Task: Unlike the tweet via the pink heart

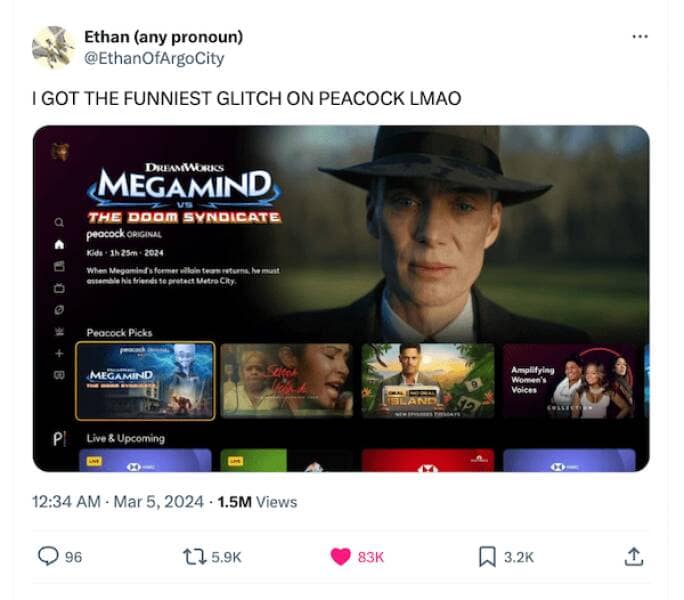Action: tap(340, 557)
